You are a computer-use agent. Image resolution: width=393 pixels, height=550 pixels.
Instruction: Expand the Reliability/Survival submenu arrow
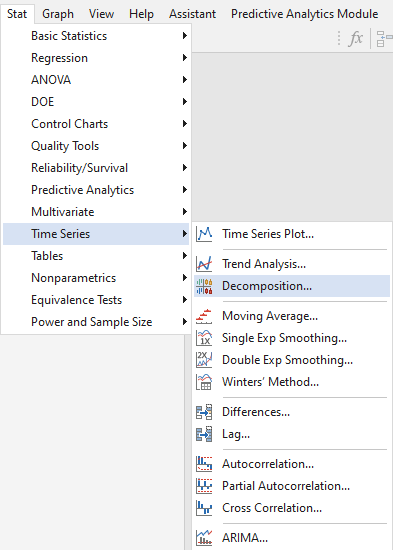click(185, 168)
